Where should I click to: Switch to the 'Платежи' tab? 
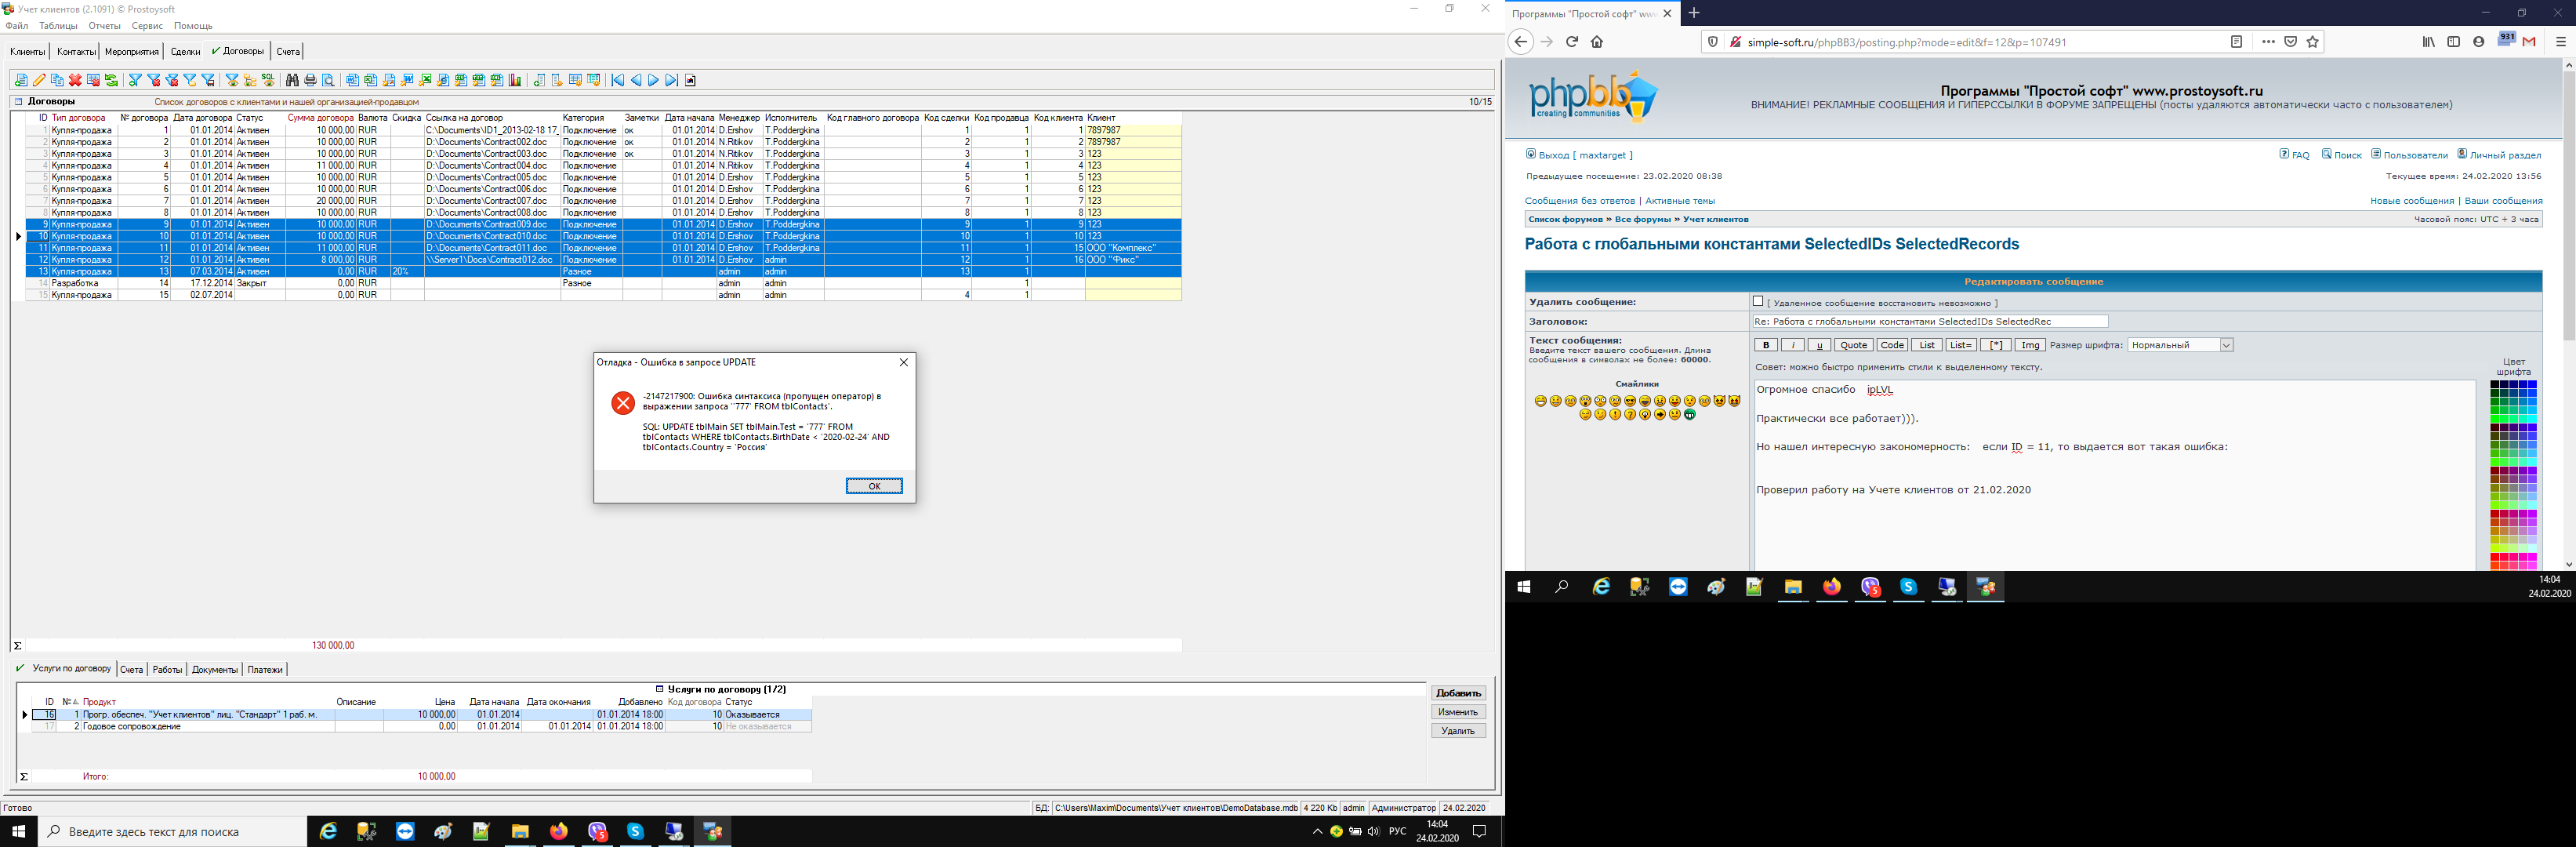tap(265, 670)
